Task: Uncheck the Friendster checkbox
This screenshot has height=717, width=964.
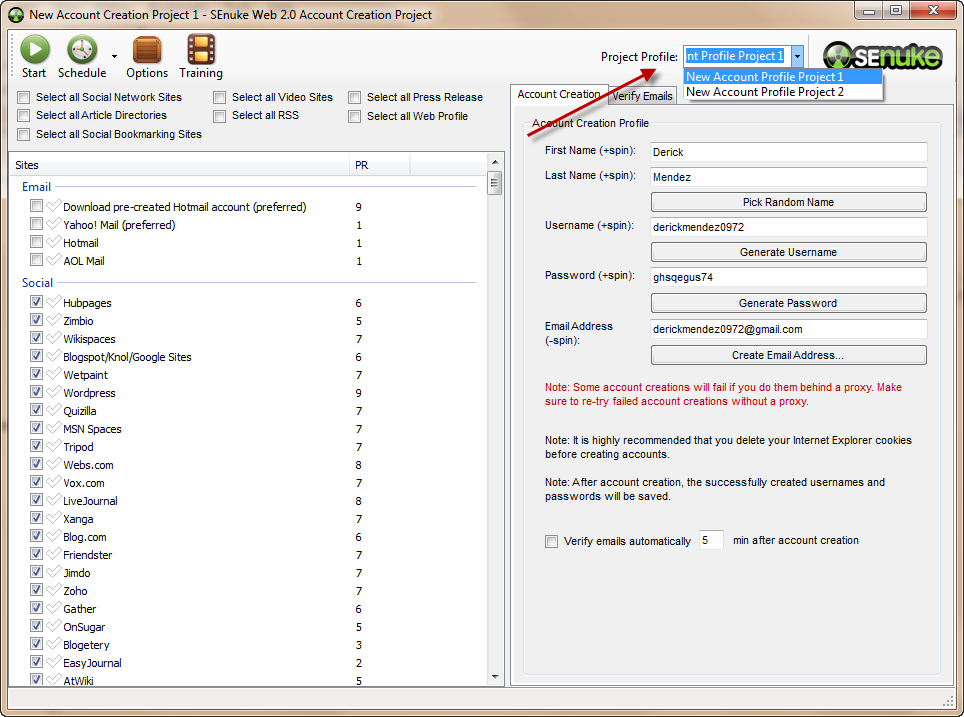Action: point(36,553)
